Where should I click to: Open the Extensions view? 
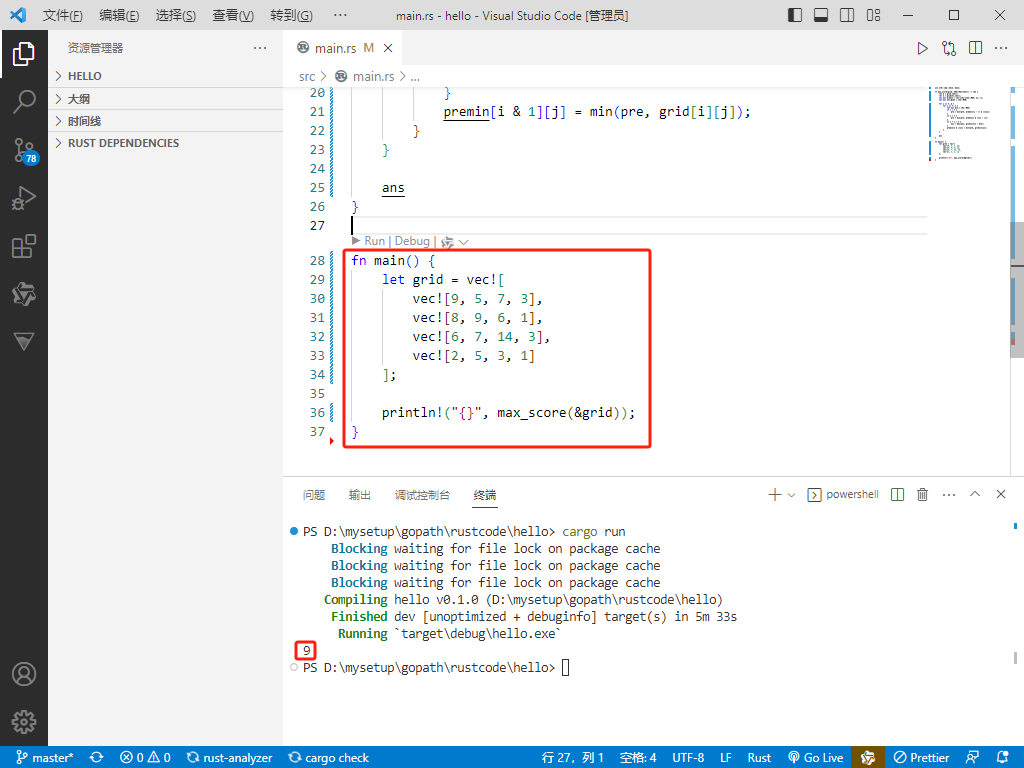(x=24, y=247)
